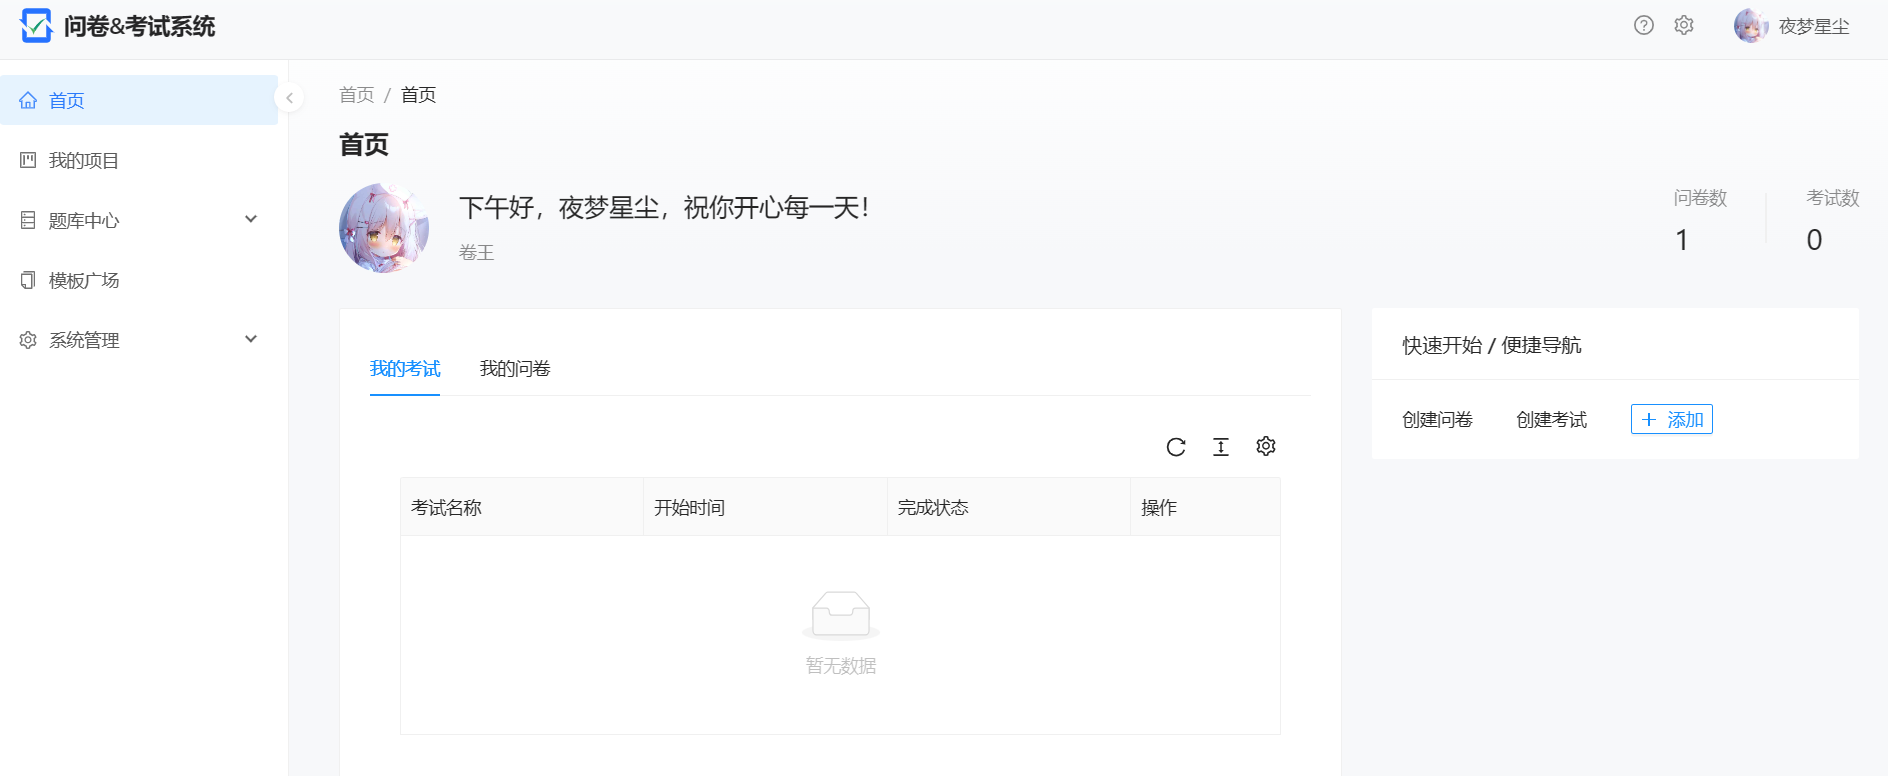The width and height of the screenshot is (1888, 776).
Task: Open settings gear icon in top header
Action: [x=1684, y=26]
